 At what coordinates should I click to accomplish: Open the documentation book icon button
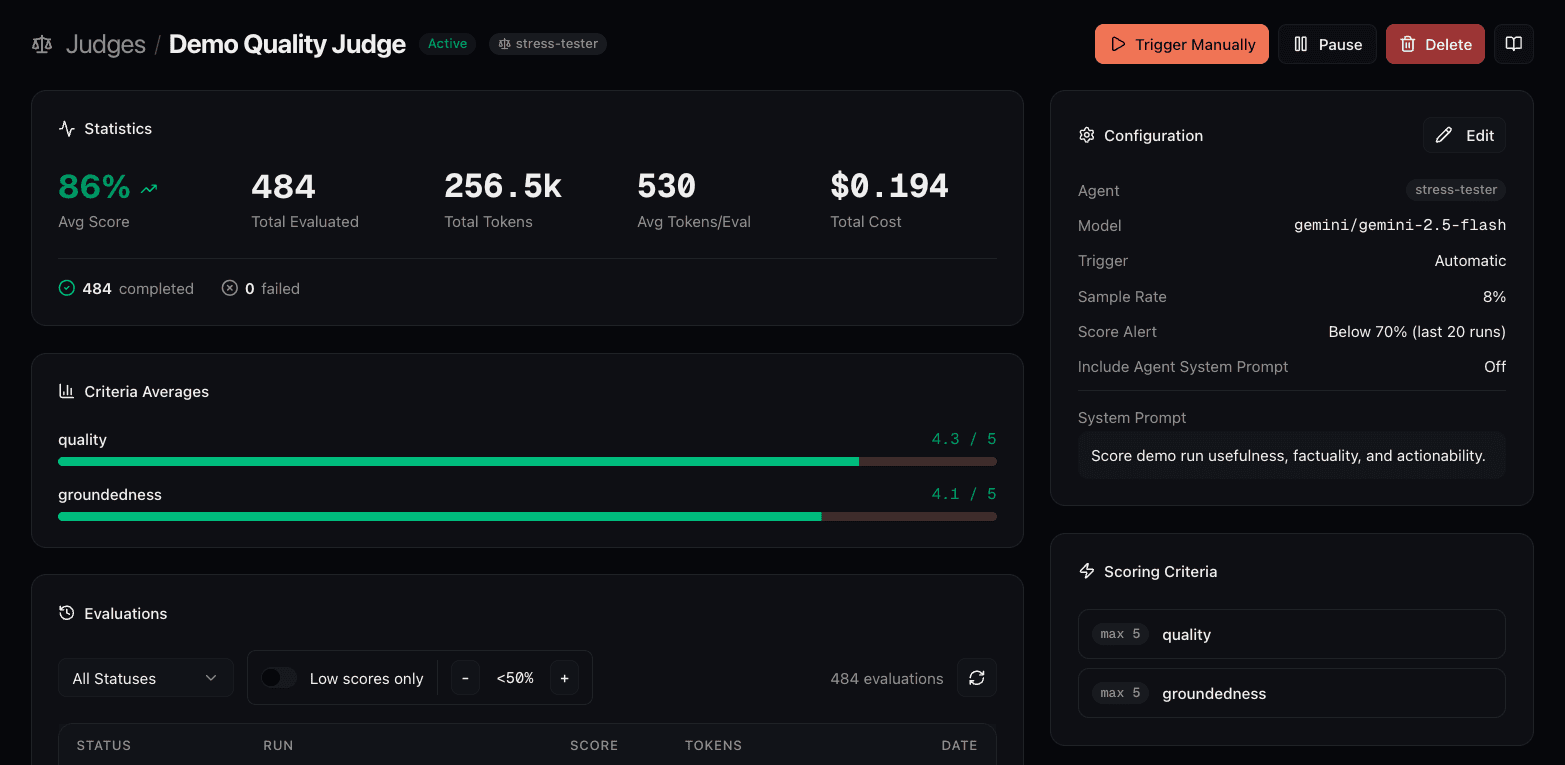click(1514, 44)
